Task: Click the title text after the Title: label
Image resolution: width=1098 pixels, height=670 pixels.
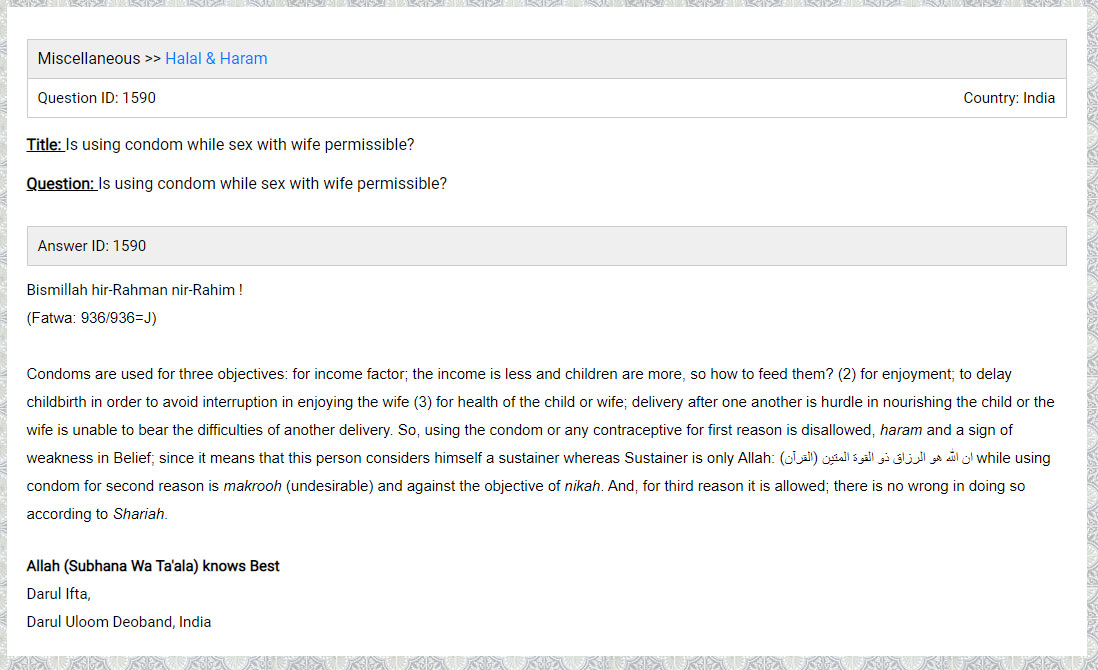Action: point(240,145)
